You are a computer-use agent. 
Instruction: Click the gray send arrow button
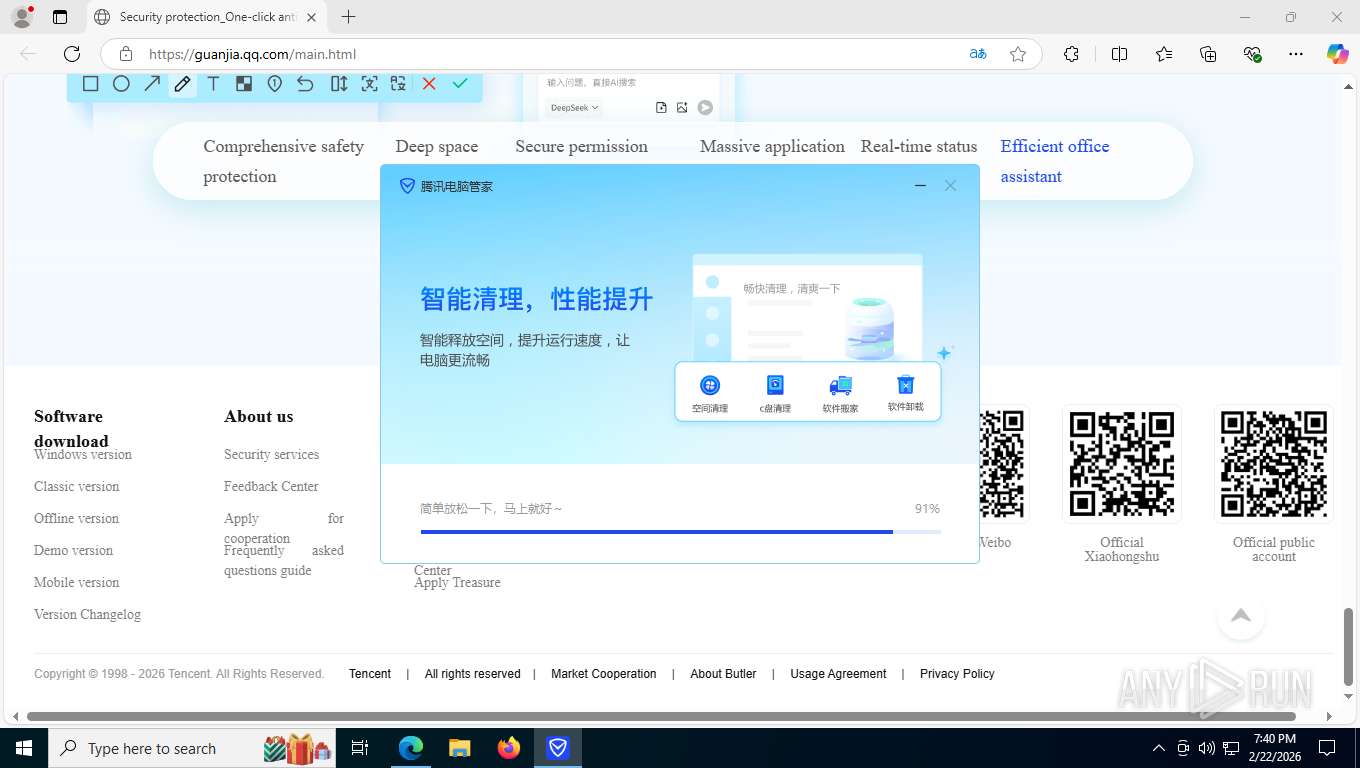pos(705,108)
